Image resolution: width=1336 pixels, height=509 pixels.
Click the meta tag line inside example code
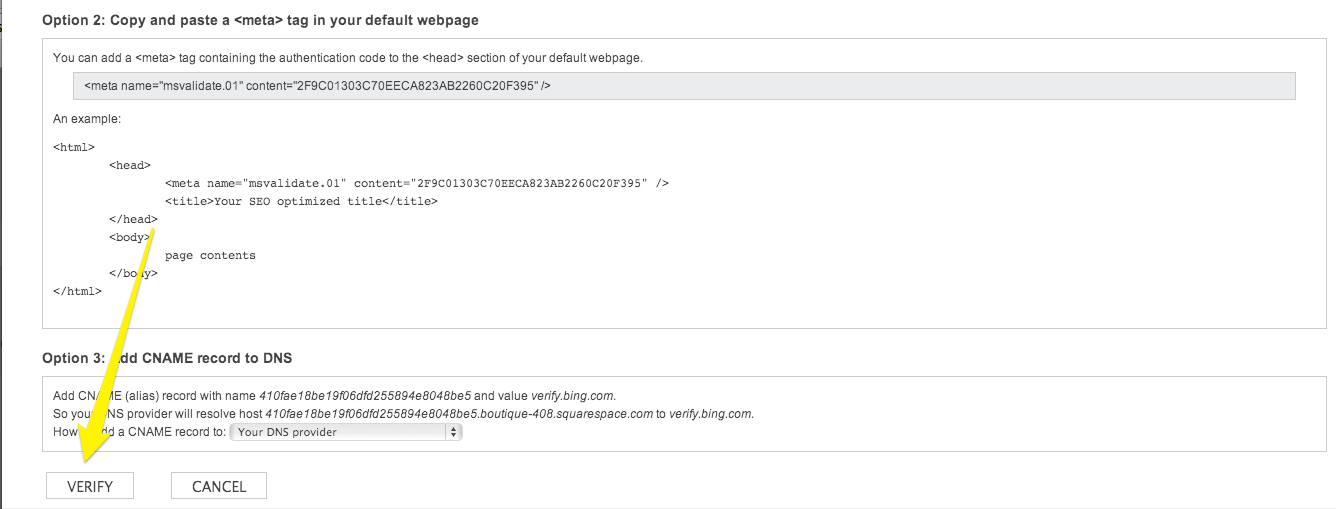417,183
